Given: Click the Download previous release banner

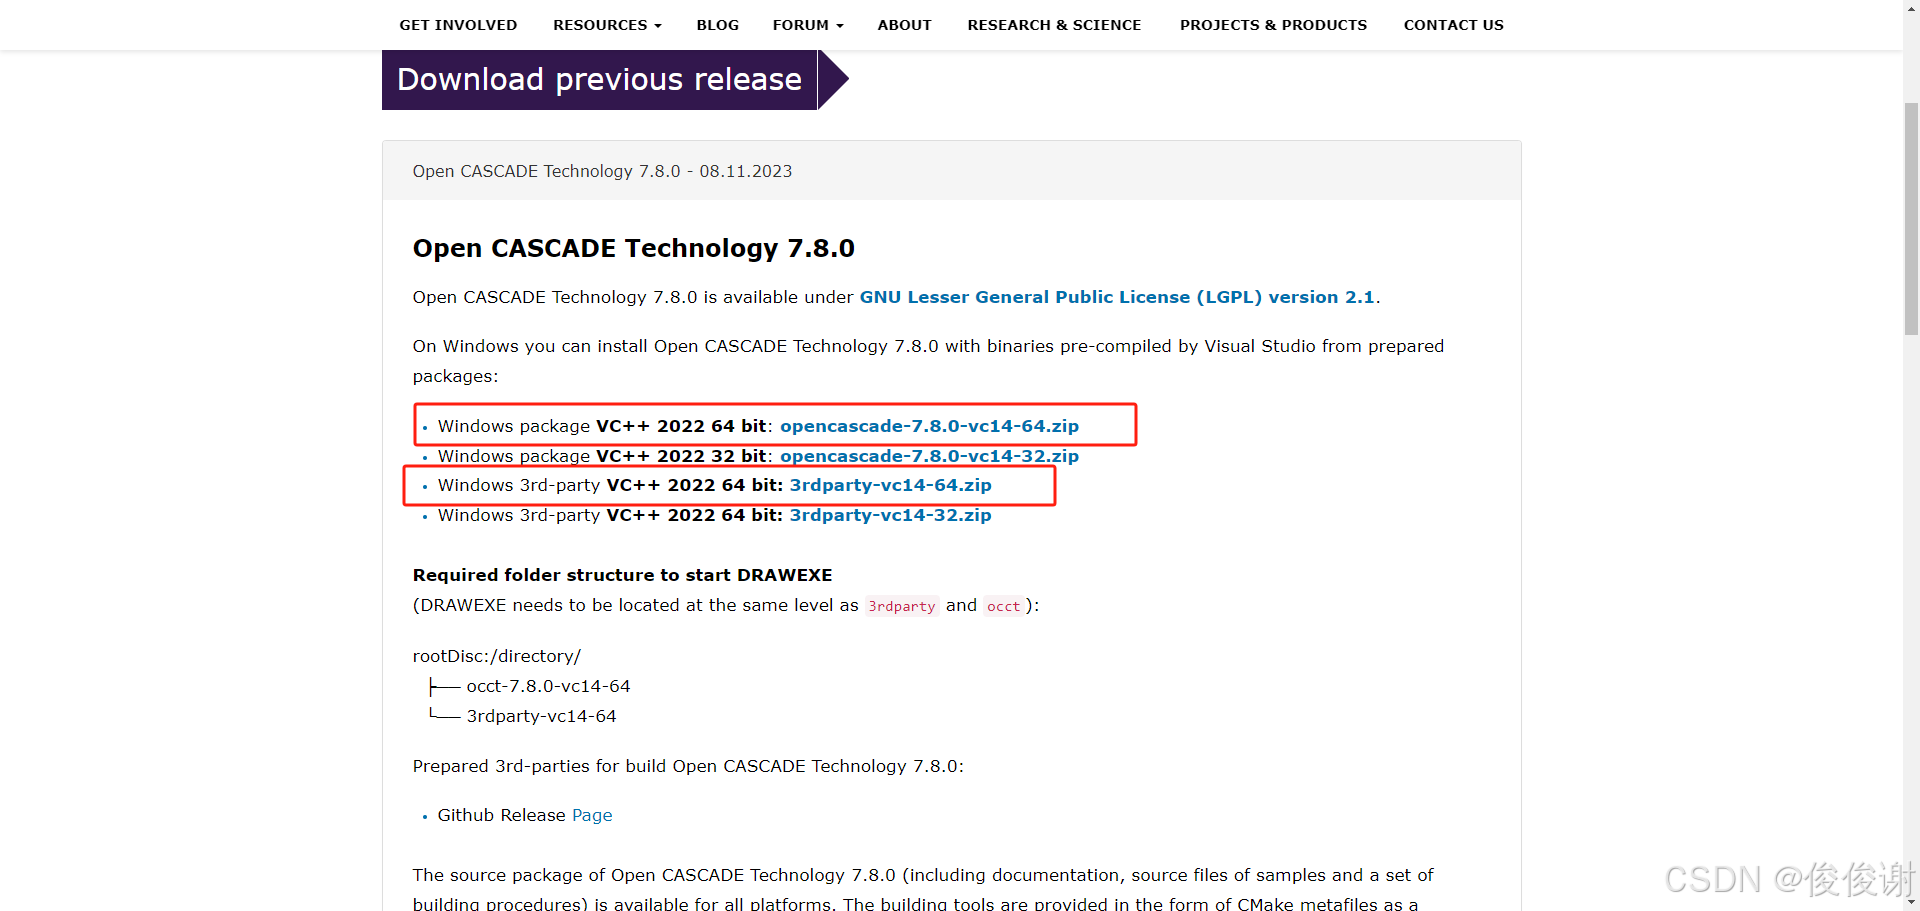Looking at the screenshot, I should click(598, 79).
